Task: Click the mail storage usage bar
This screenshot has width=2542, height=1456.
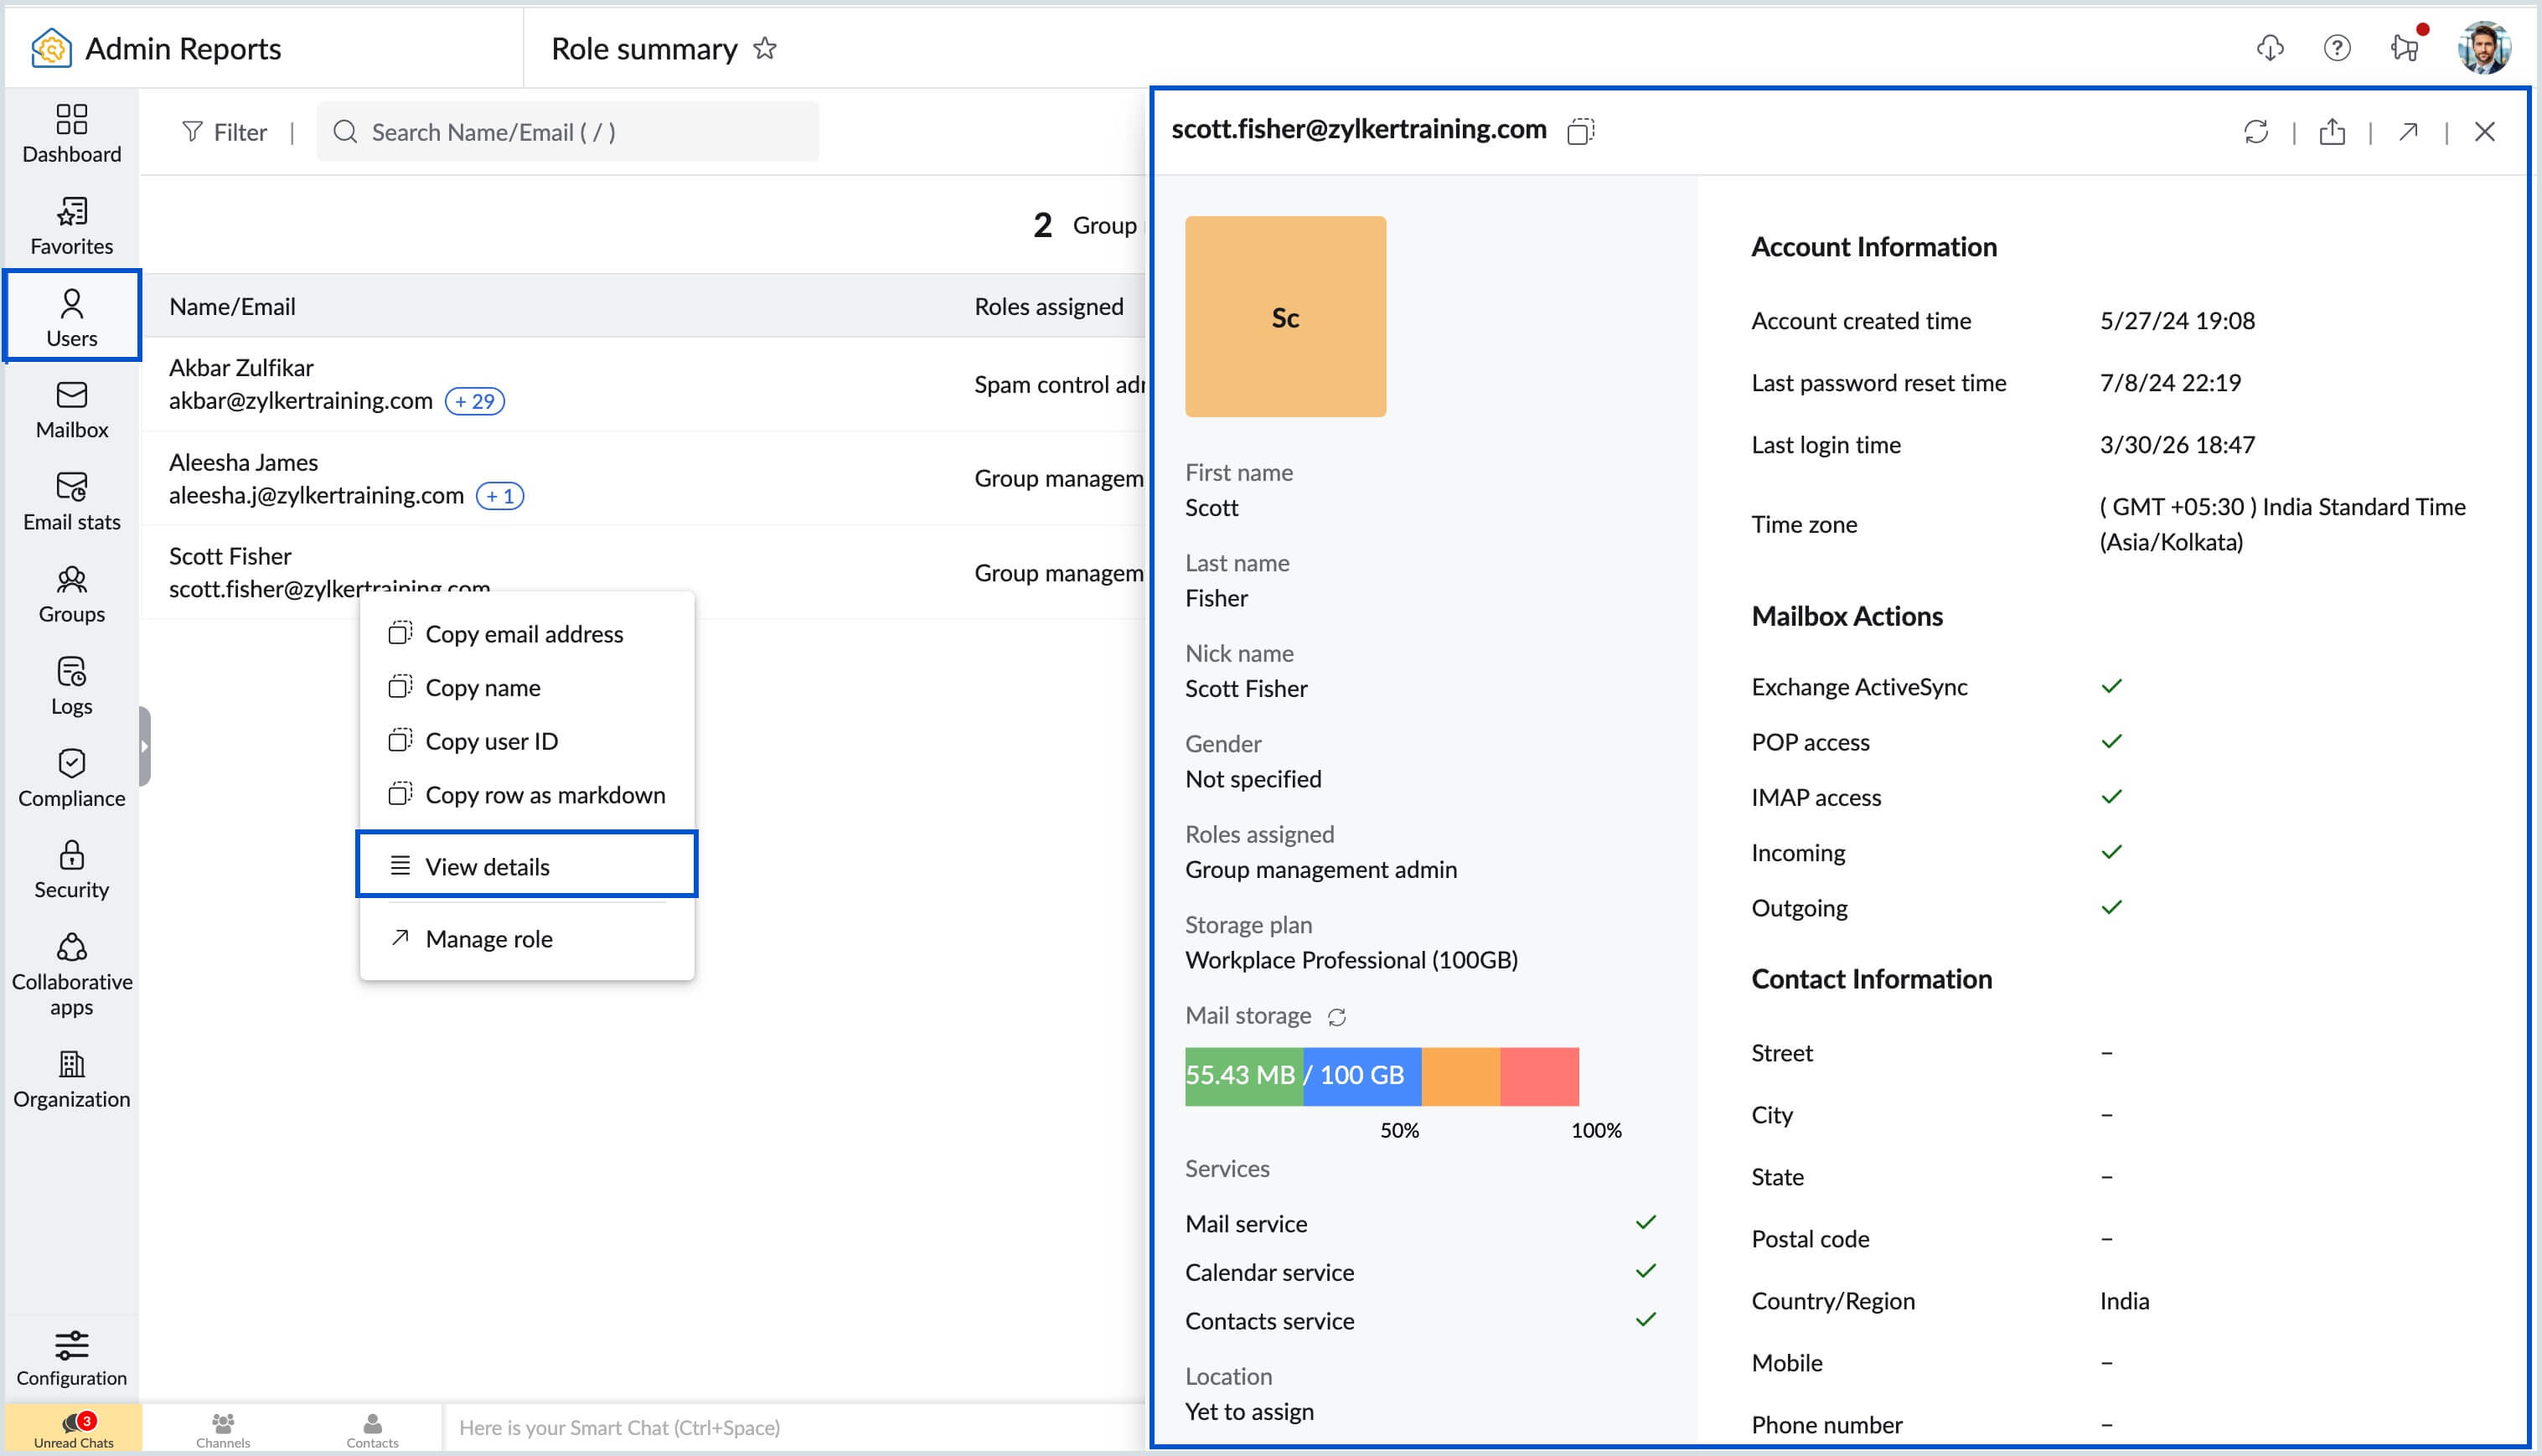Action: 1381,1076
